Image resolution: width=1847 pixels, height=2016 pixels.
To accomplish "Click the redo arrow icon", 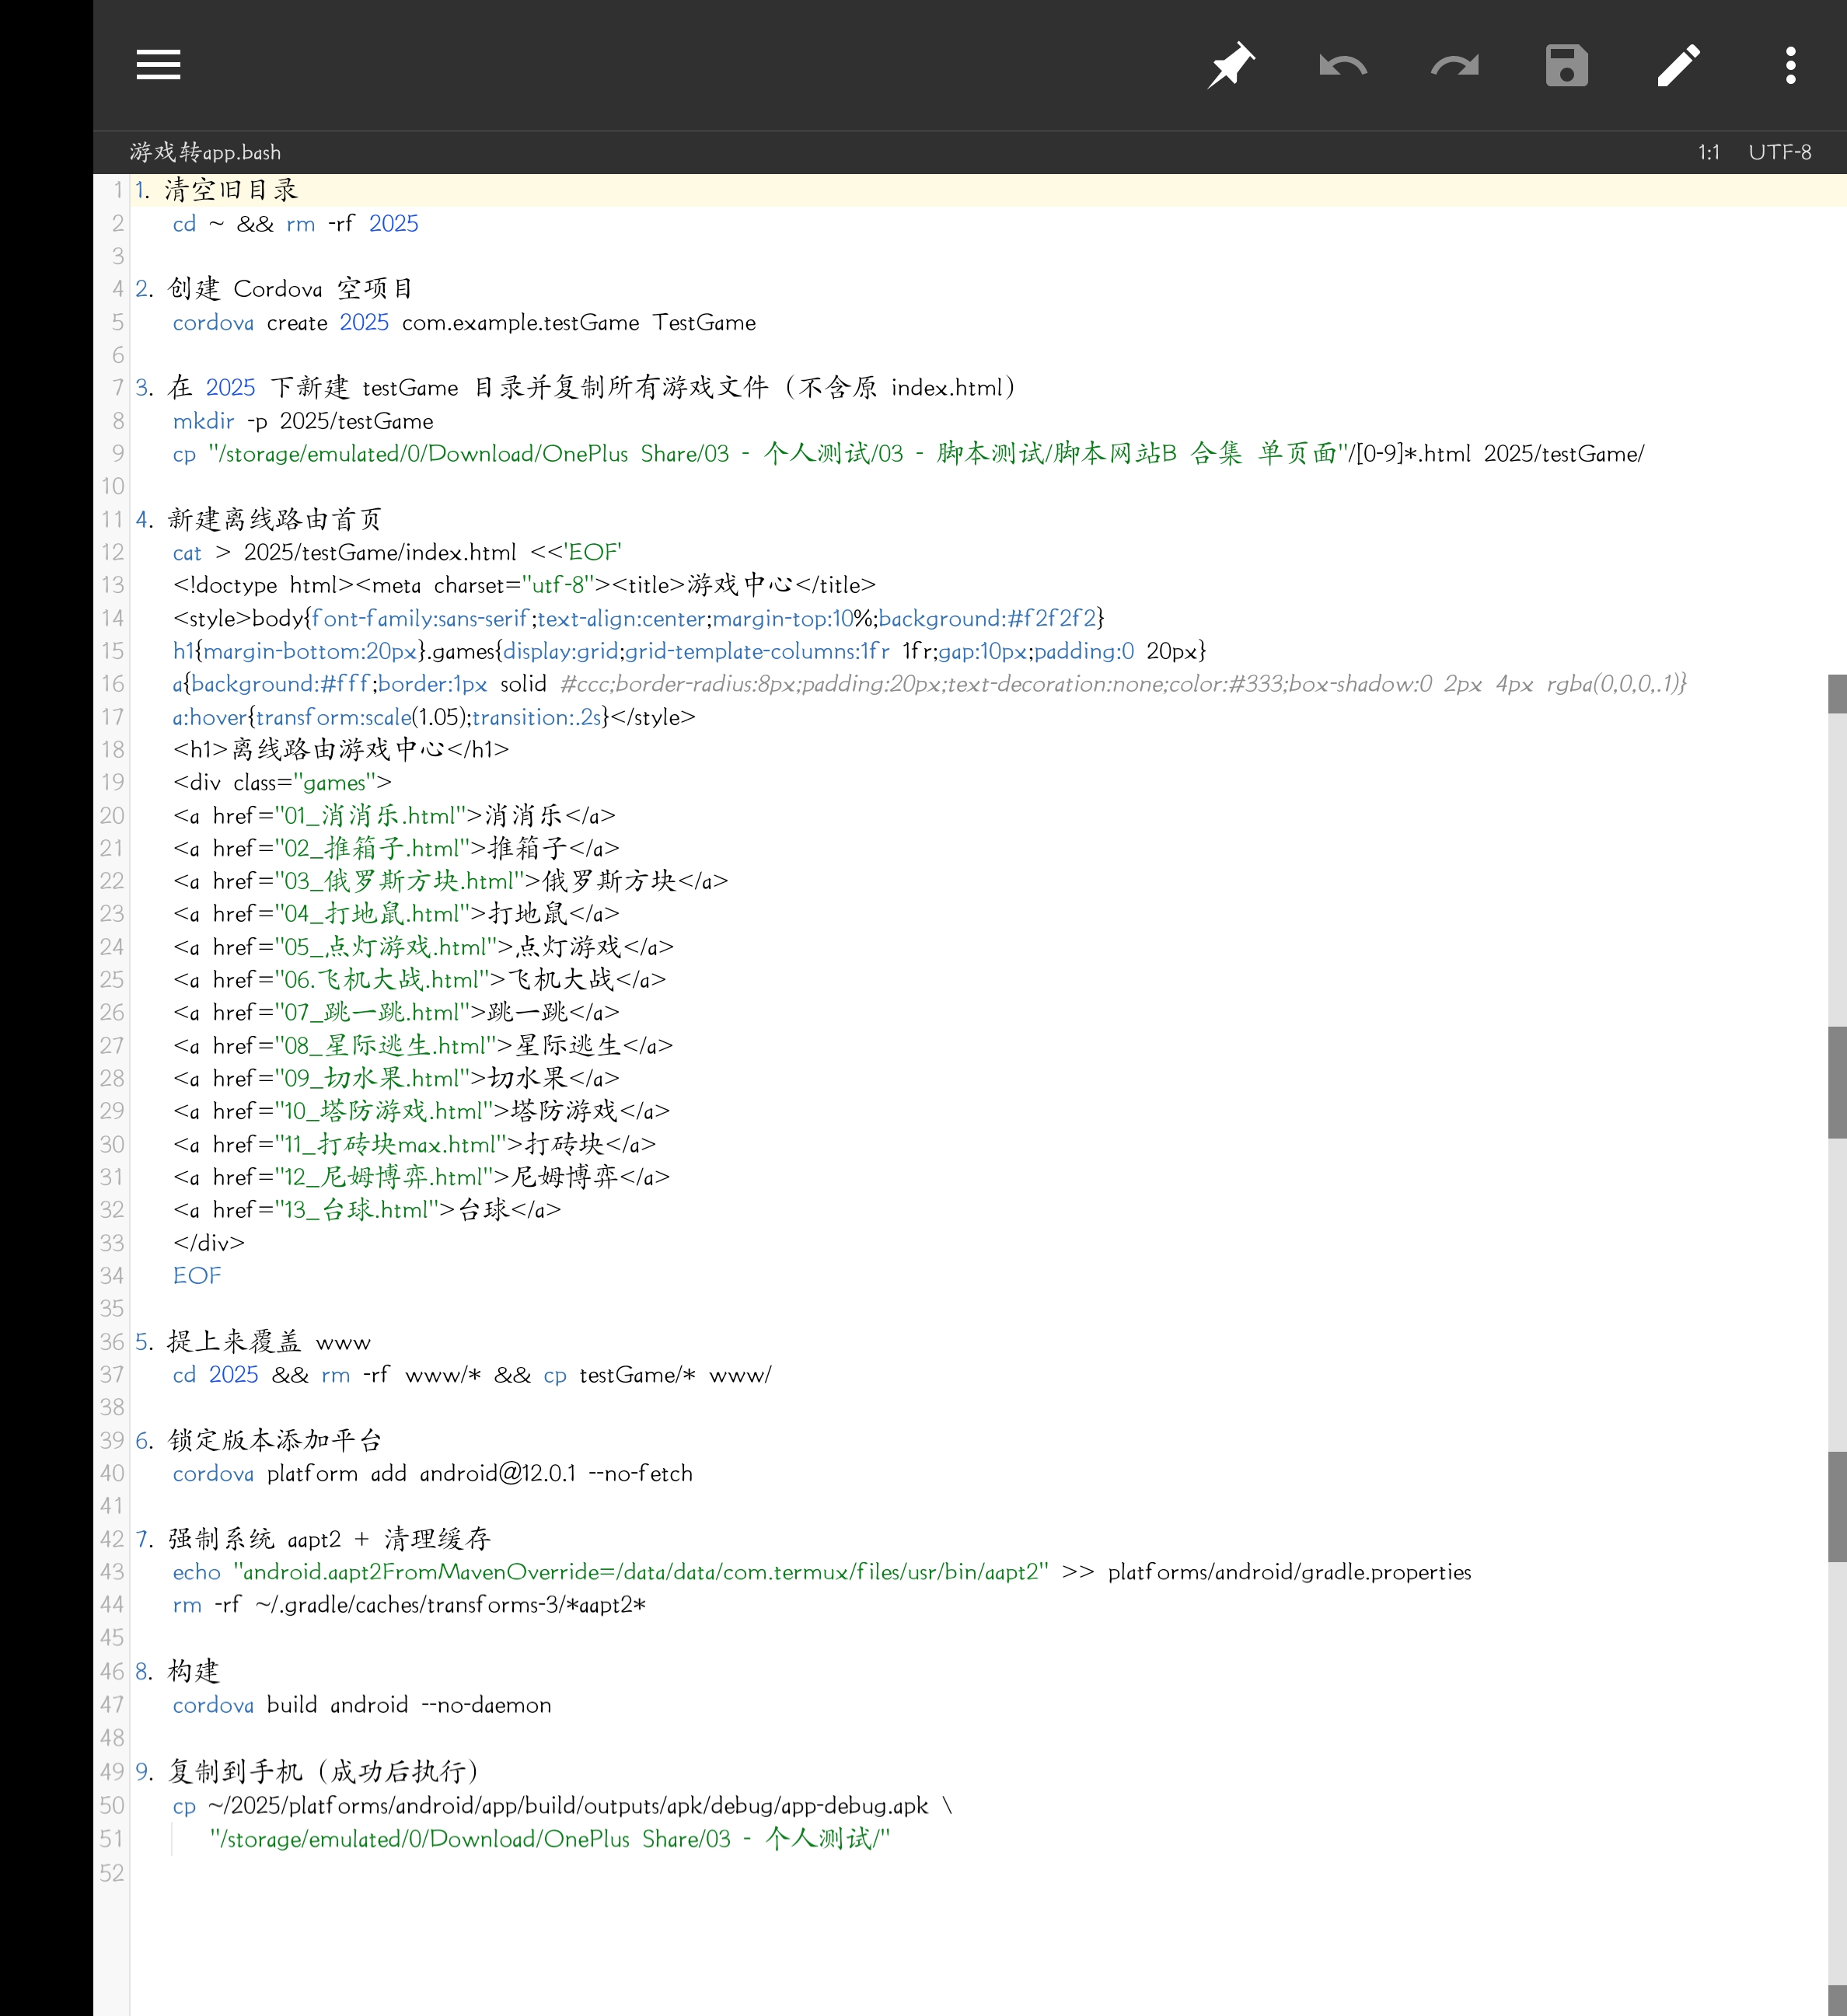I will pyautogui.click(x=1454, y=65).
